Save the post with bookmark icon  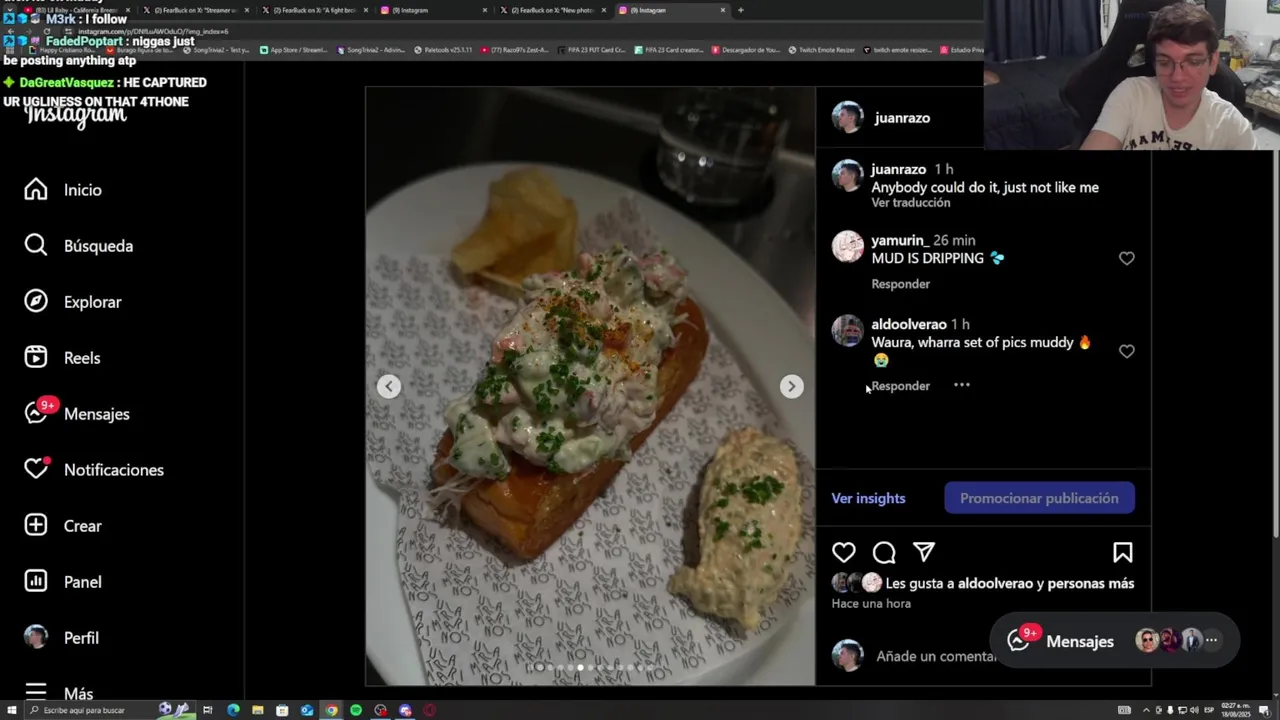(x=1123, y=552)
